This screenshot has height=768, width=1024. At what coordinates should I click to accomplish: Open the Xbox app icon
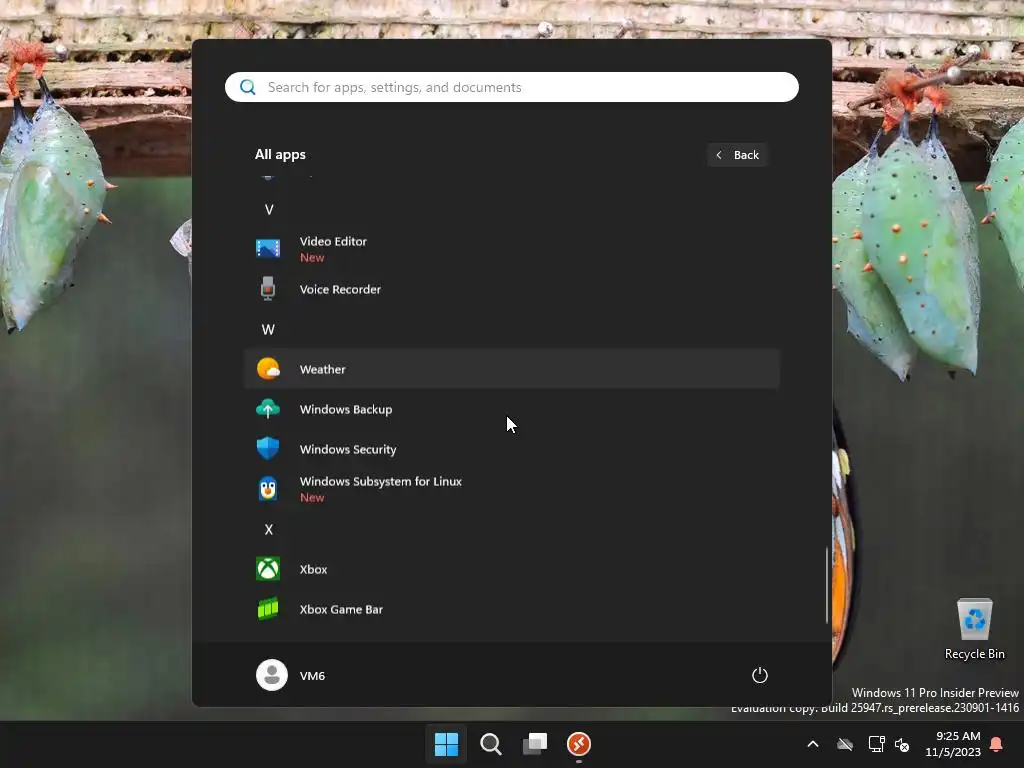(268, 569)
